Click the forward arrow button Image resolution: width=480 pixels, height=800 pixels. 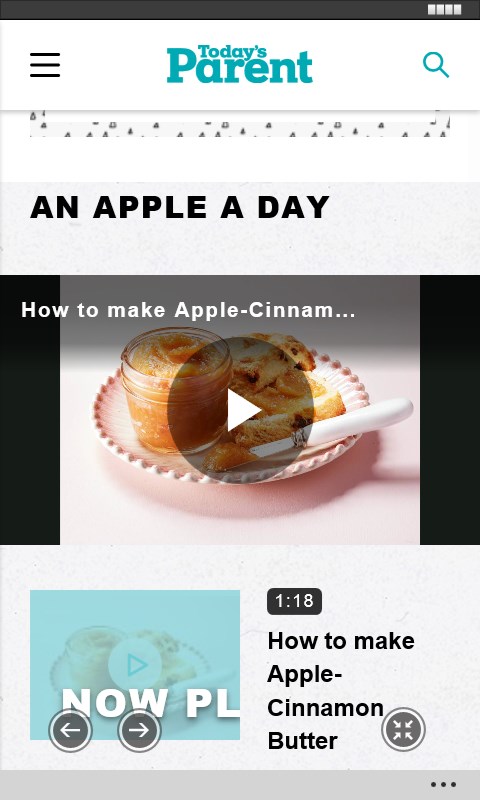tap(139, 730)
